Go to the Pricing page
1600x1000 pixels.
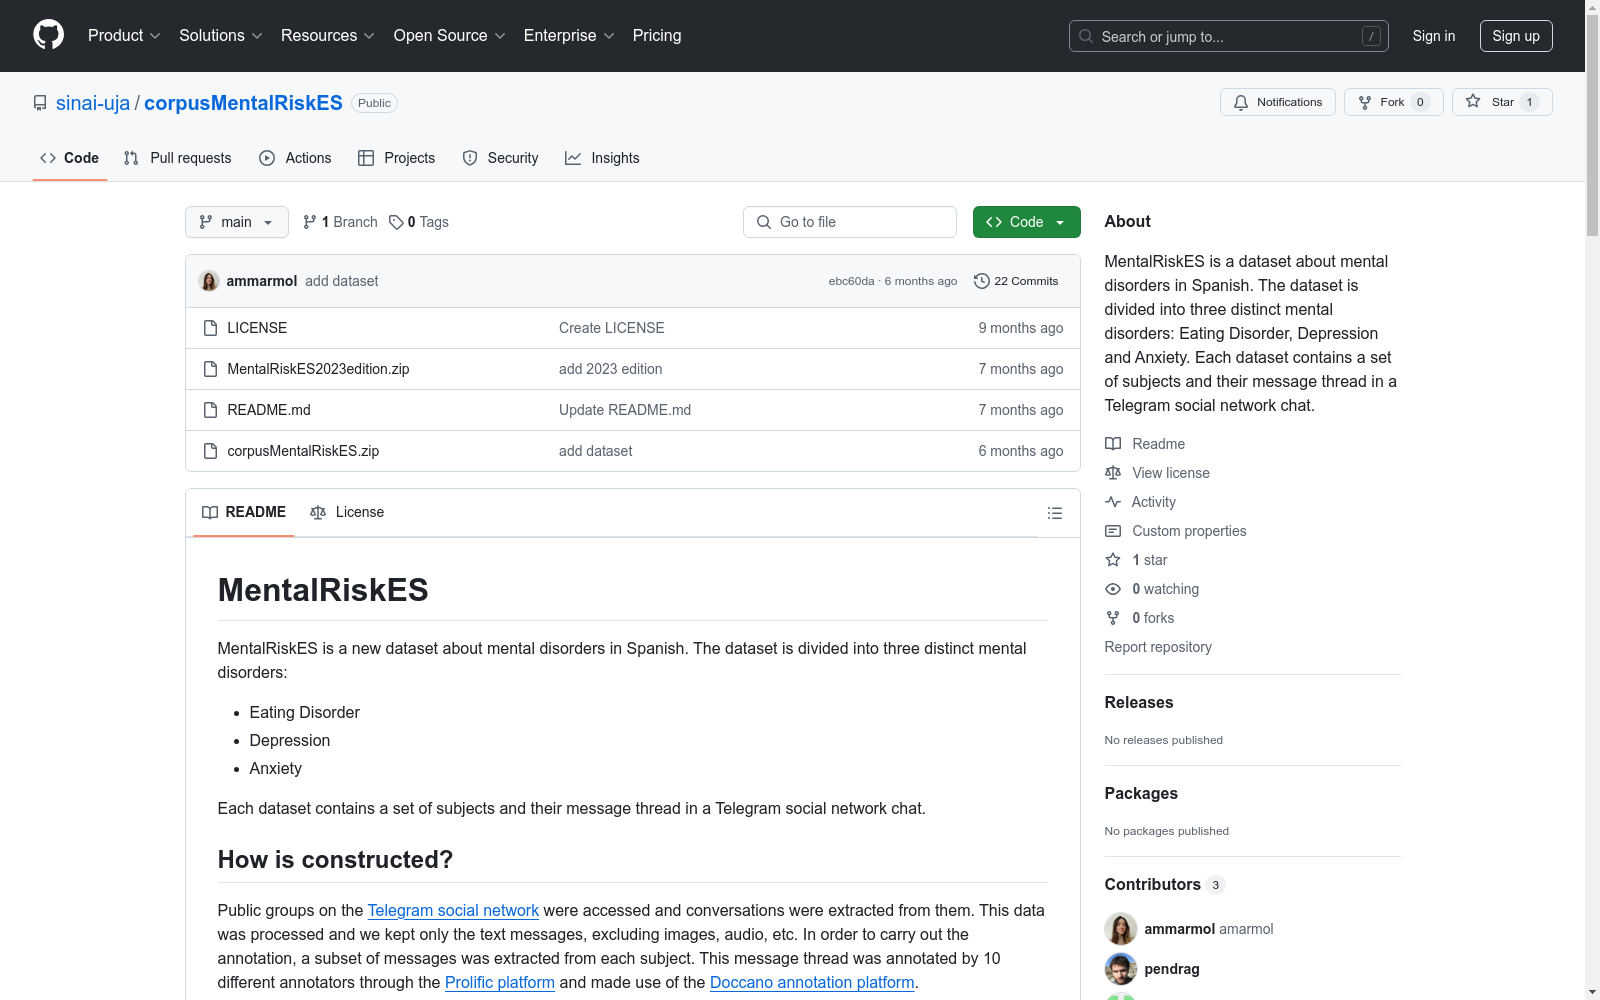(657, 36)
